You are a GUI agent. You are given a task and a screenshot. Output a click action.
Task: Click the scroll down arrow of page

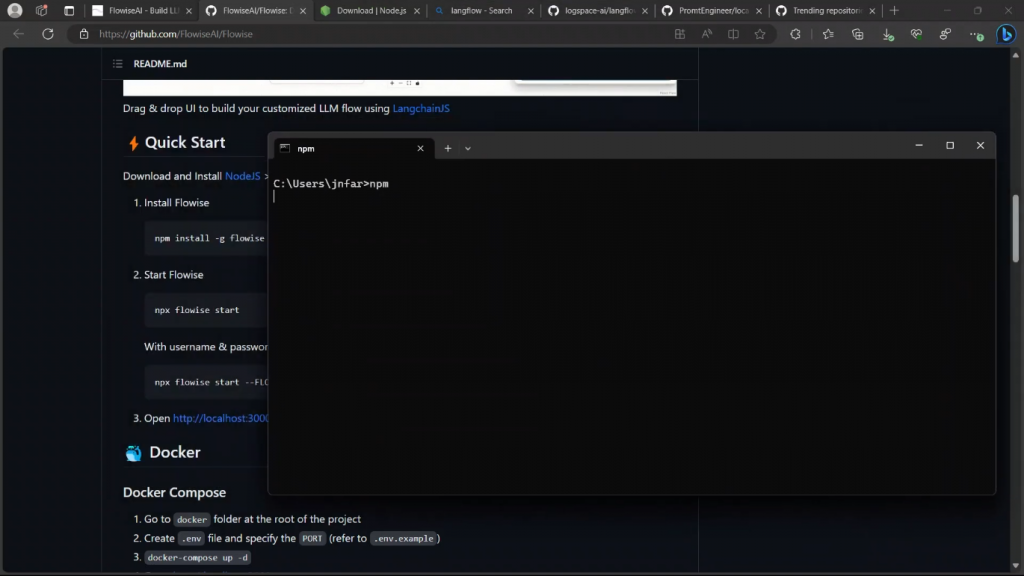coord(1016,566)
